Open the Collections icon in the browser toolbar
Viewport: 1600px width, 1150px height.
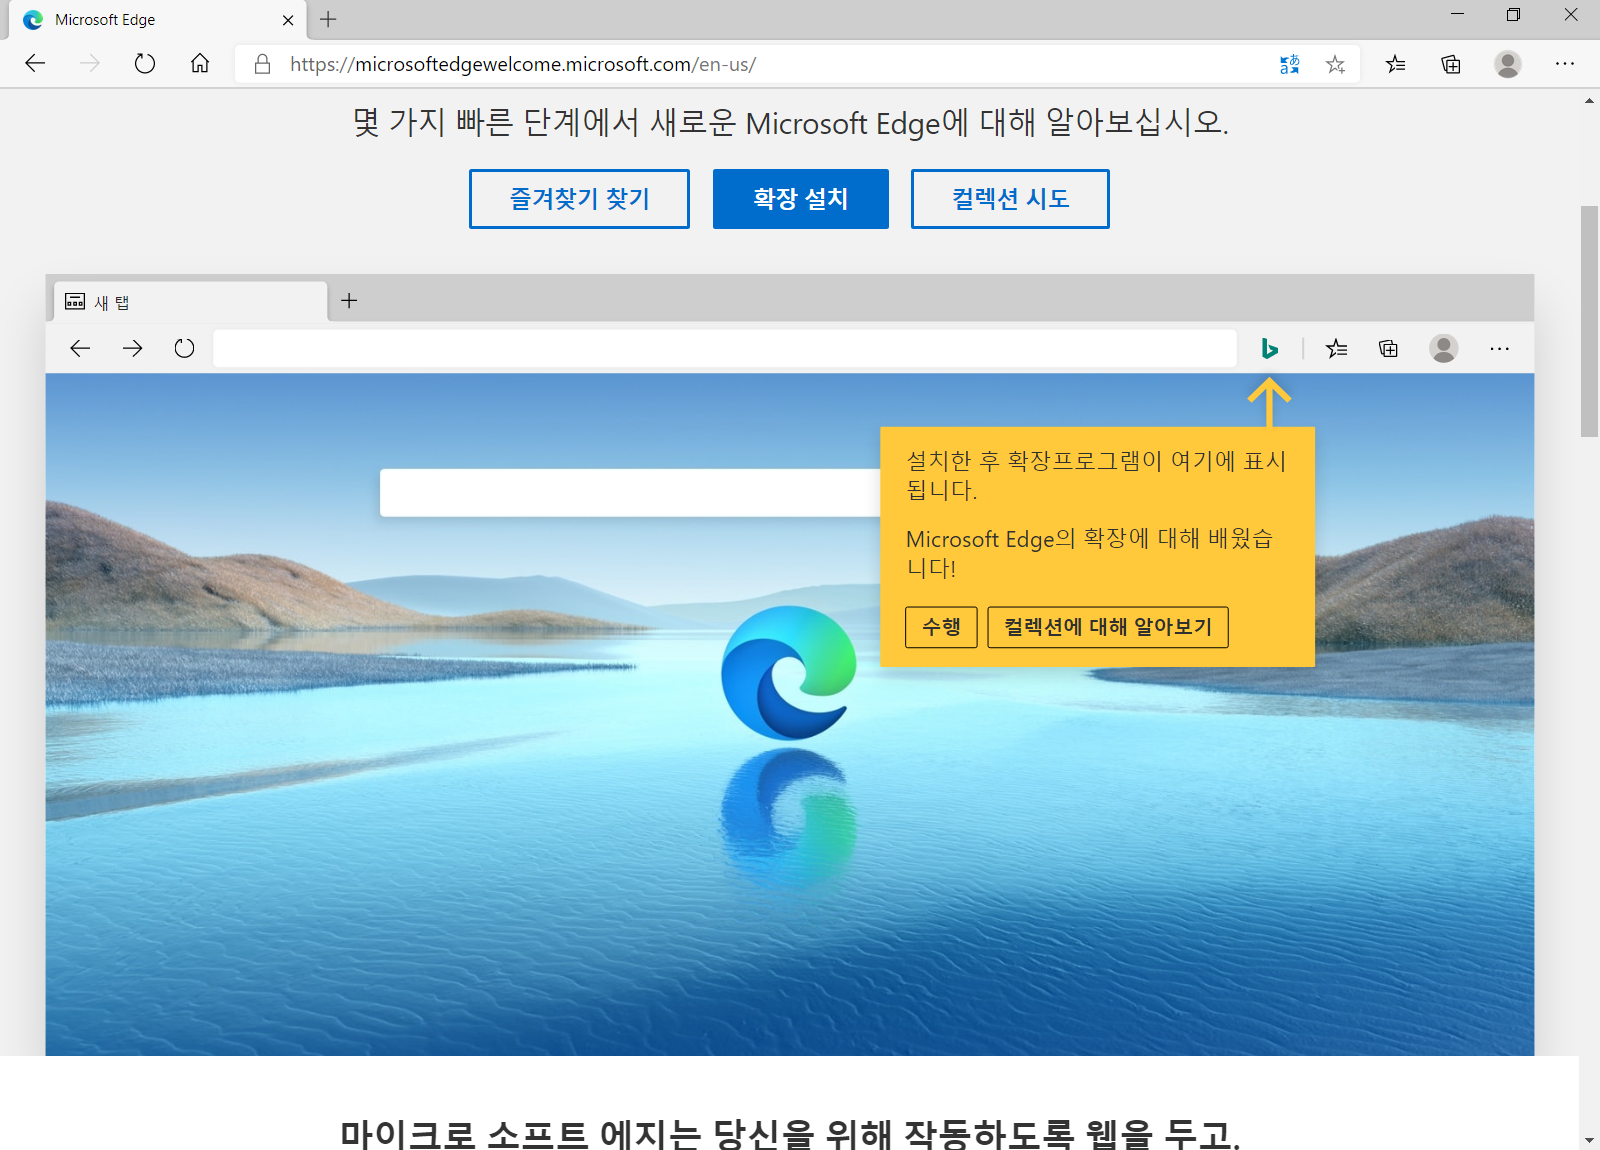pyautogui.click(x=1451, y=64)
